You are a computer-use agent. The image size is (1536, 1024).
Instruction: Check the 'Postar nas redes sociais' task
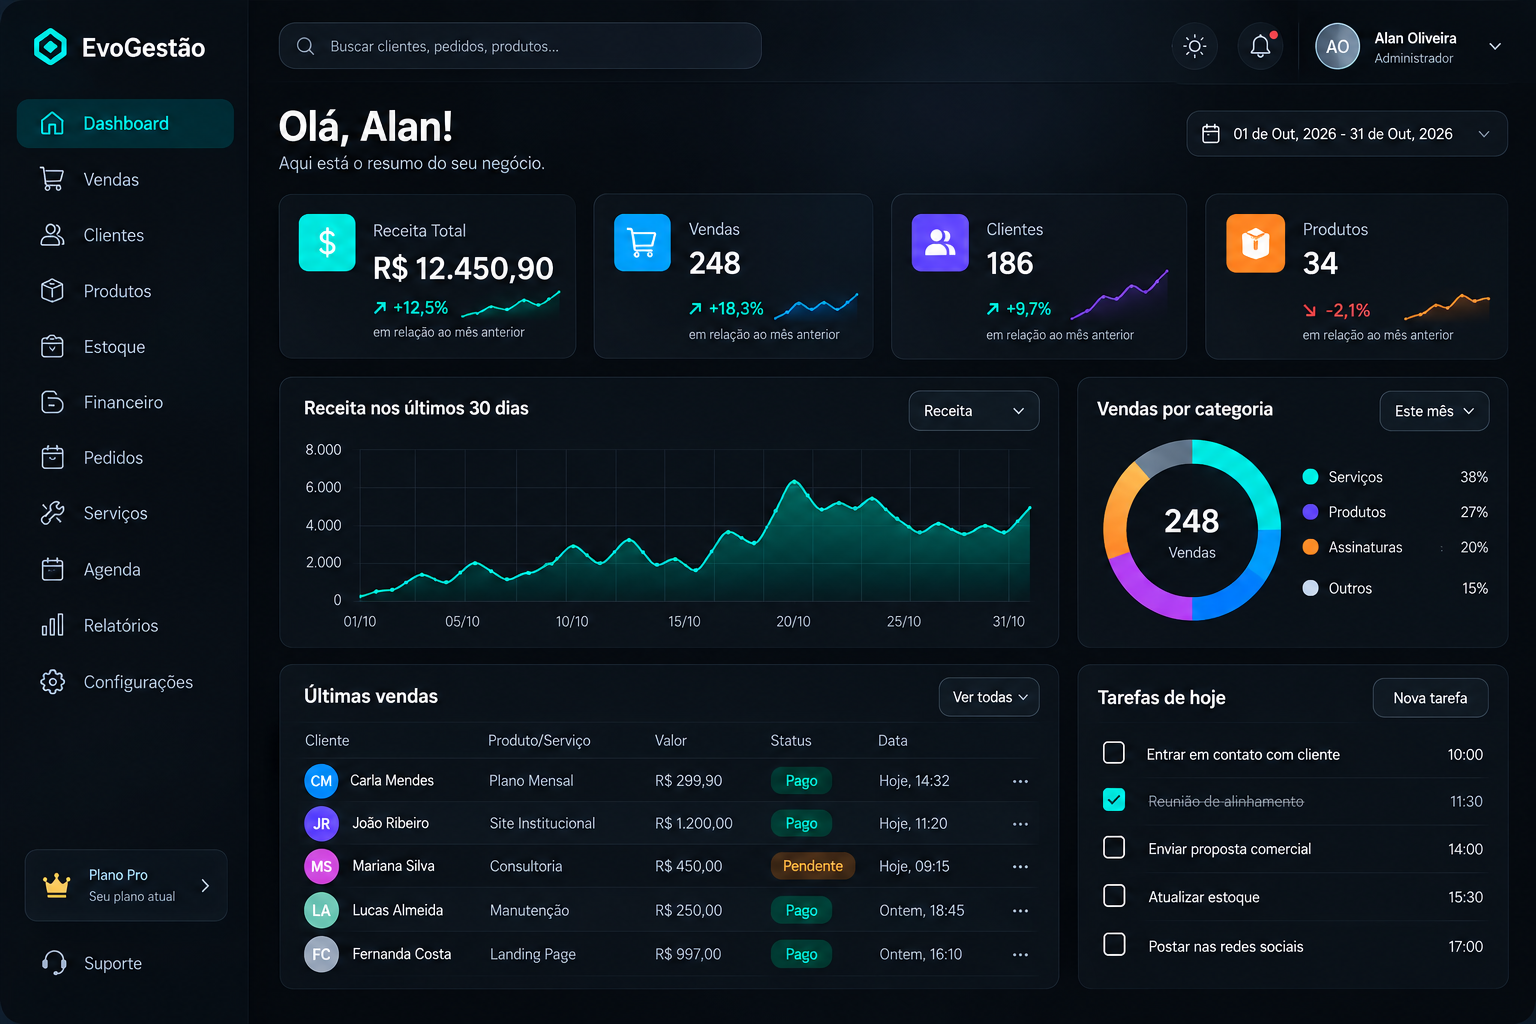coord(1114,944)
